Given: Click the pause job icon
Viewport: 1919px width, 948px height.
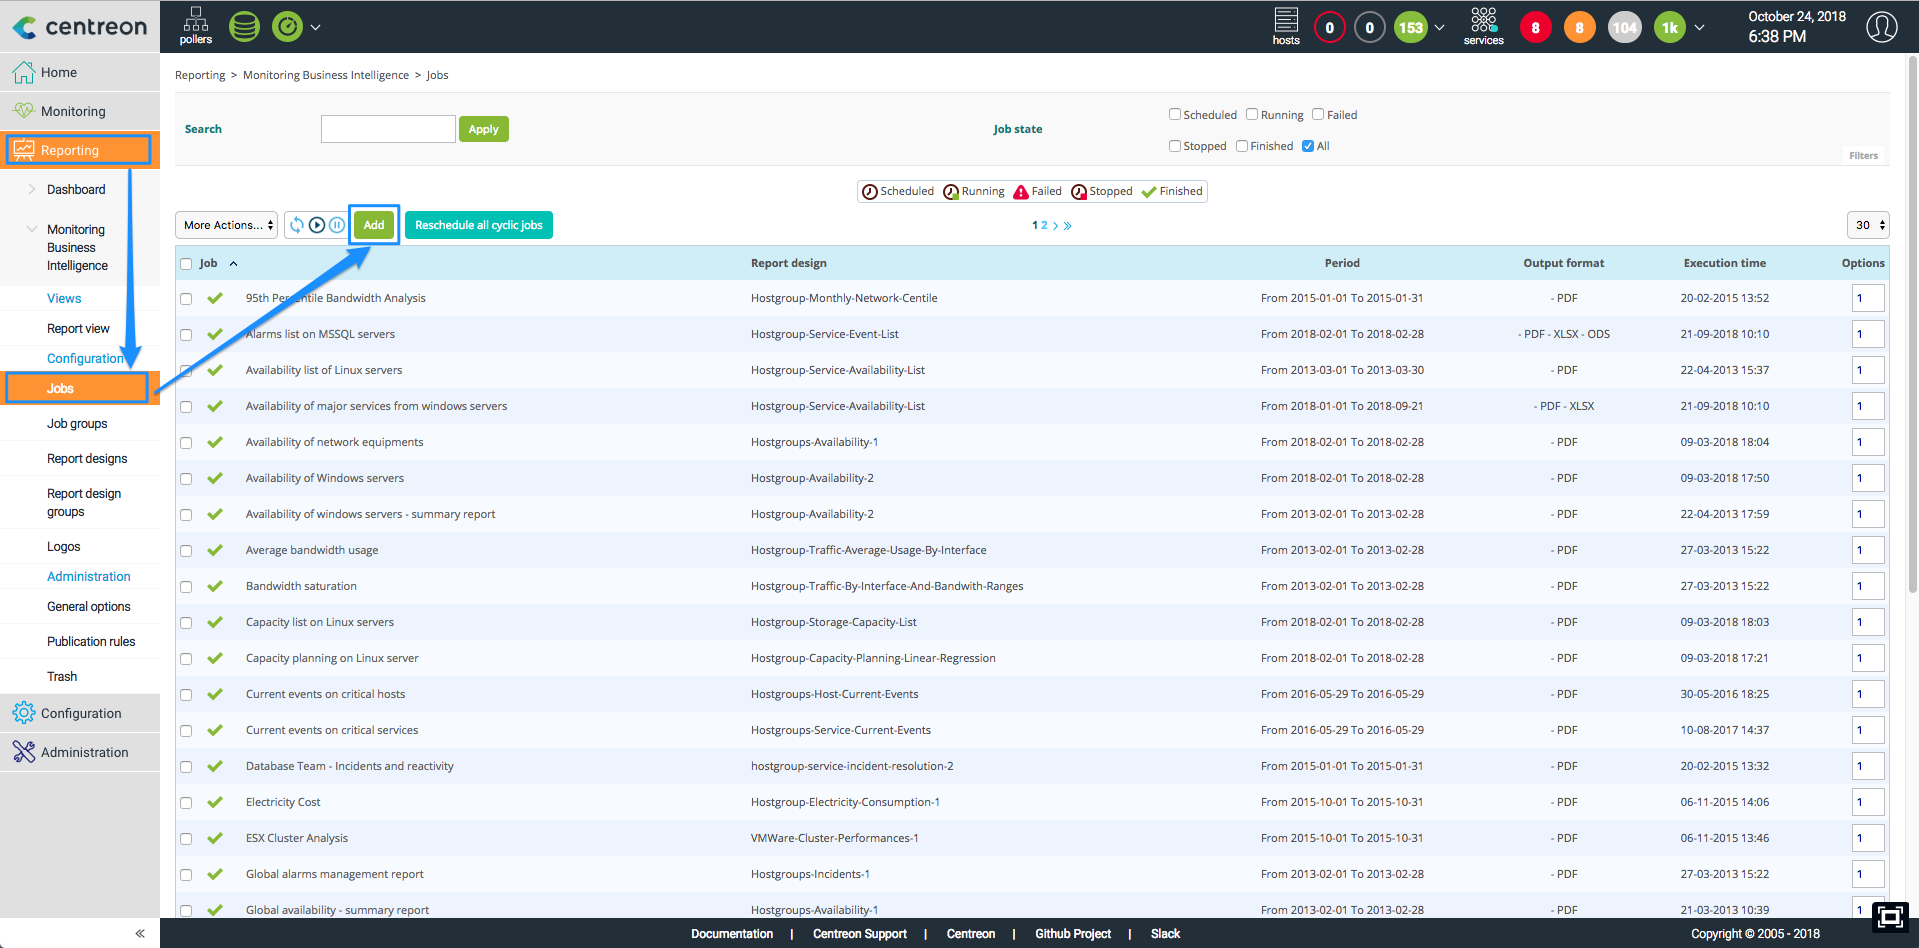Looking at the screenshot, I should [337, 225].
